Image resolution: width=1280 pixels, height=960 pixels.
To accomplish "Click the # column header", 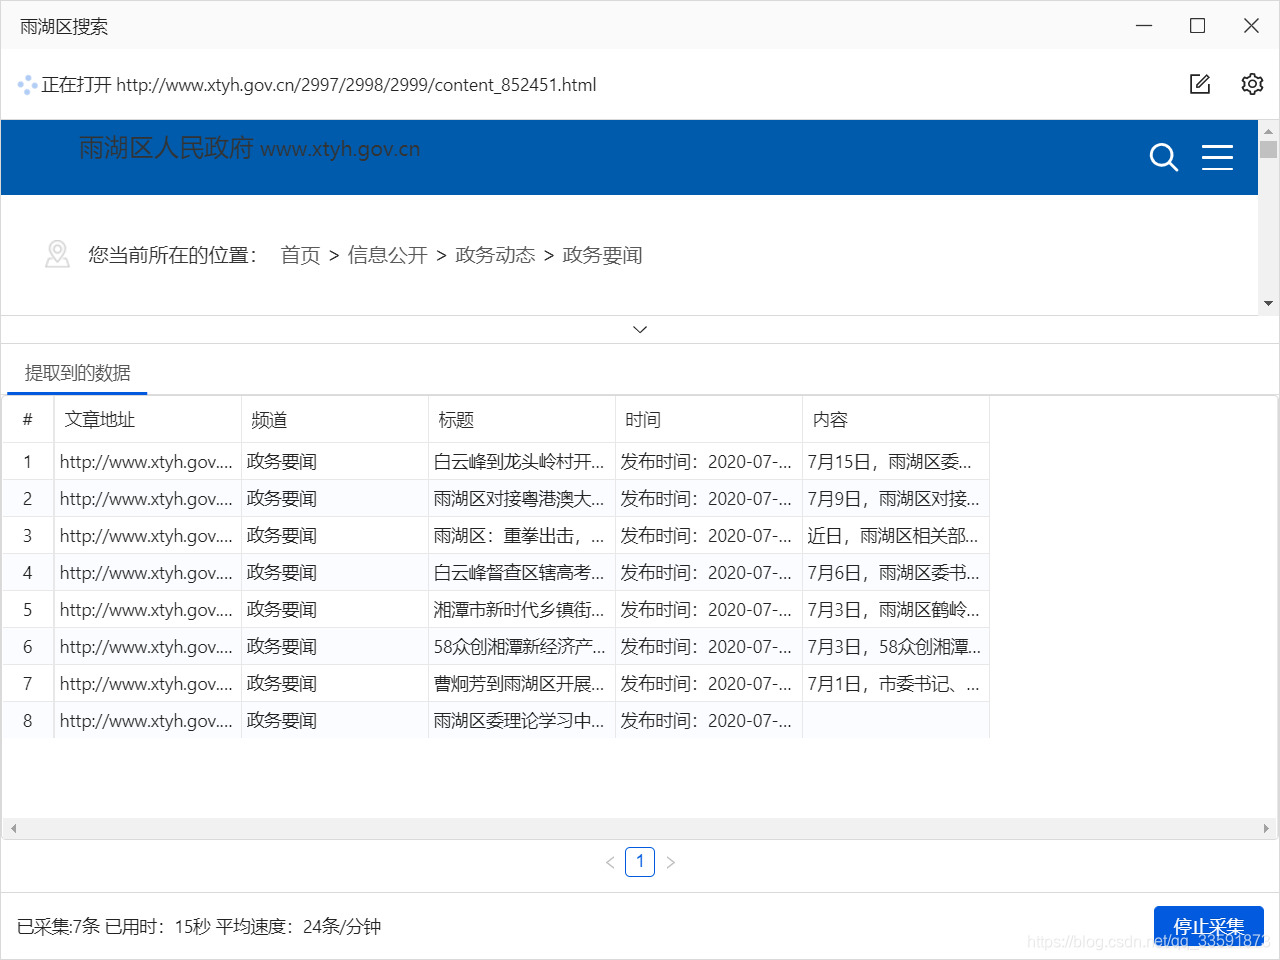I will 27,420.
